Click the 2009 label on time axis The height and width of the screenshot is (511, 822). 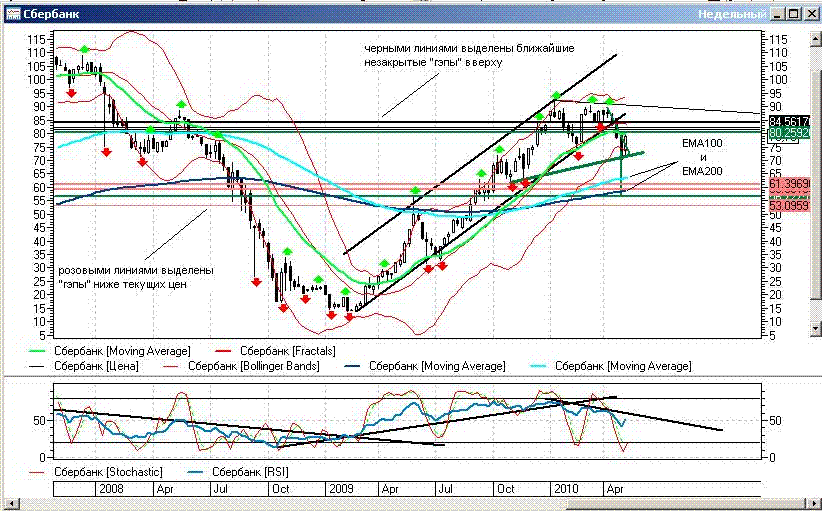[341, 489]
